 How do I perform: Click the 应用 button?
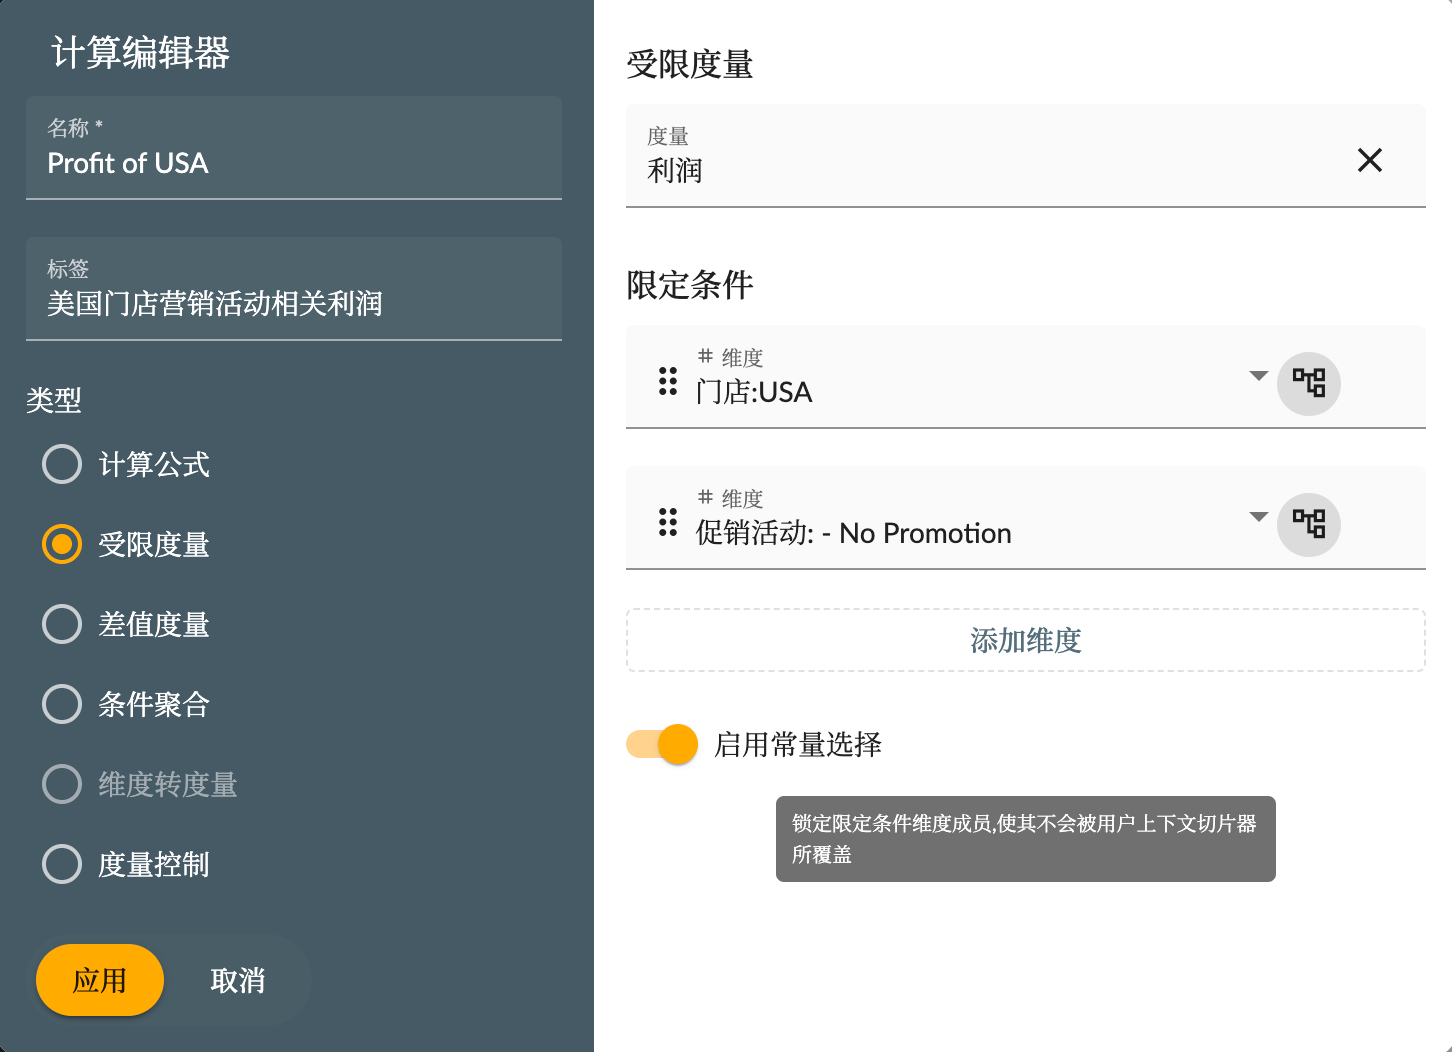pyautogui.click(x=99, y=980)
